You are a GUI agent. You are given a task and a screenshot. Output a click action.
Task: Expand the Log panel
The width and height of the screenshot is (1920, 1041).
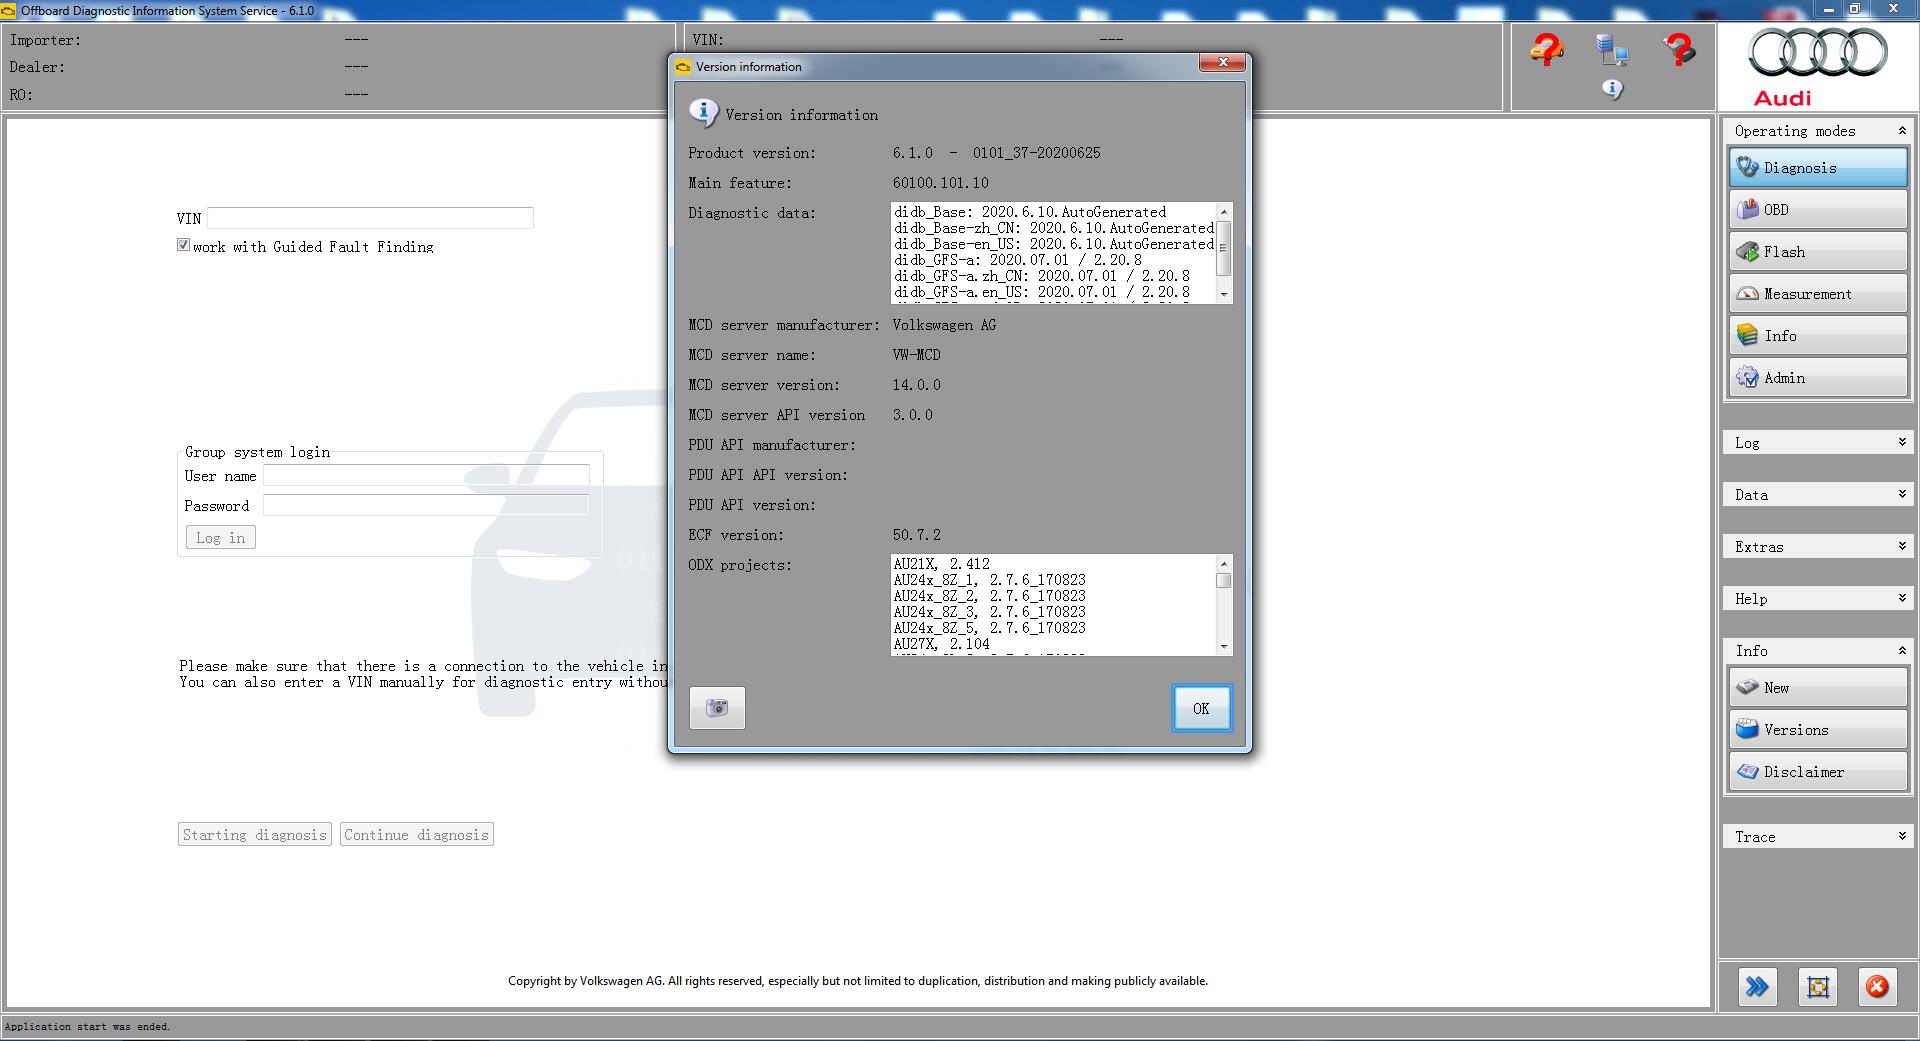coord(1817,442)
